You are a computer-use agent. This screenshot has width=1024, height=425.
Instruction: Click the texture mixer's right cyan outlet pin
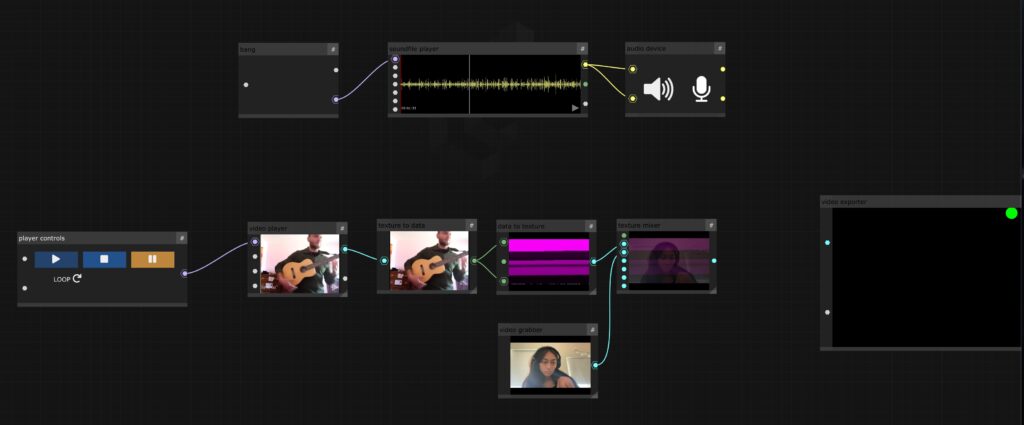(x=714, y=261)
